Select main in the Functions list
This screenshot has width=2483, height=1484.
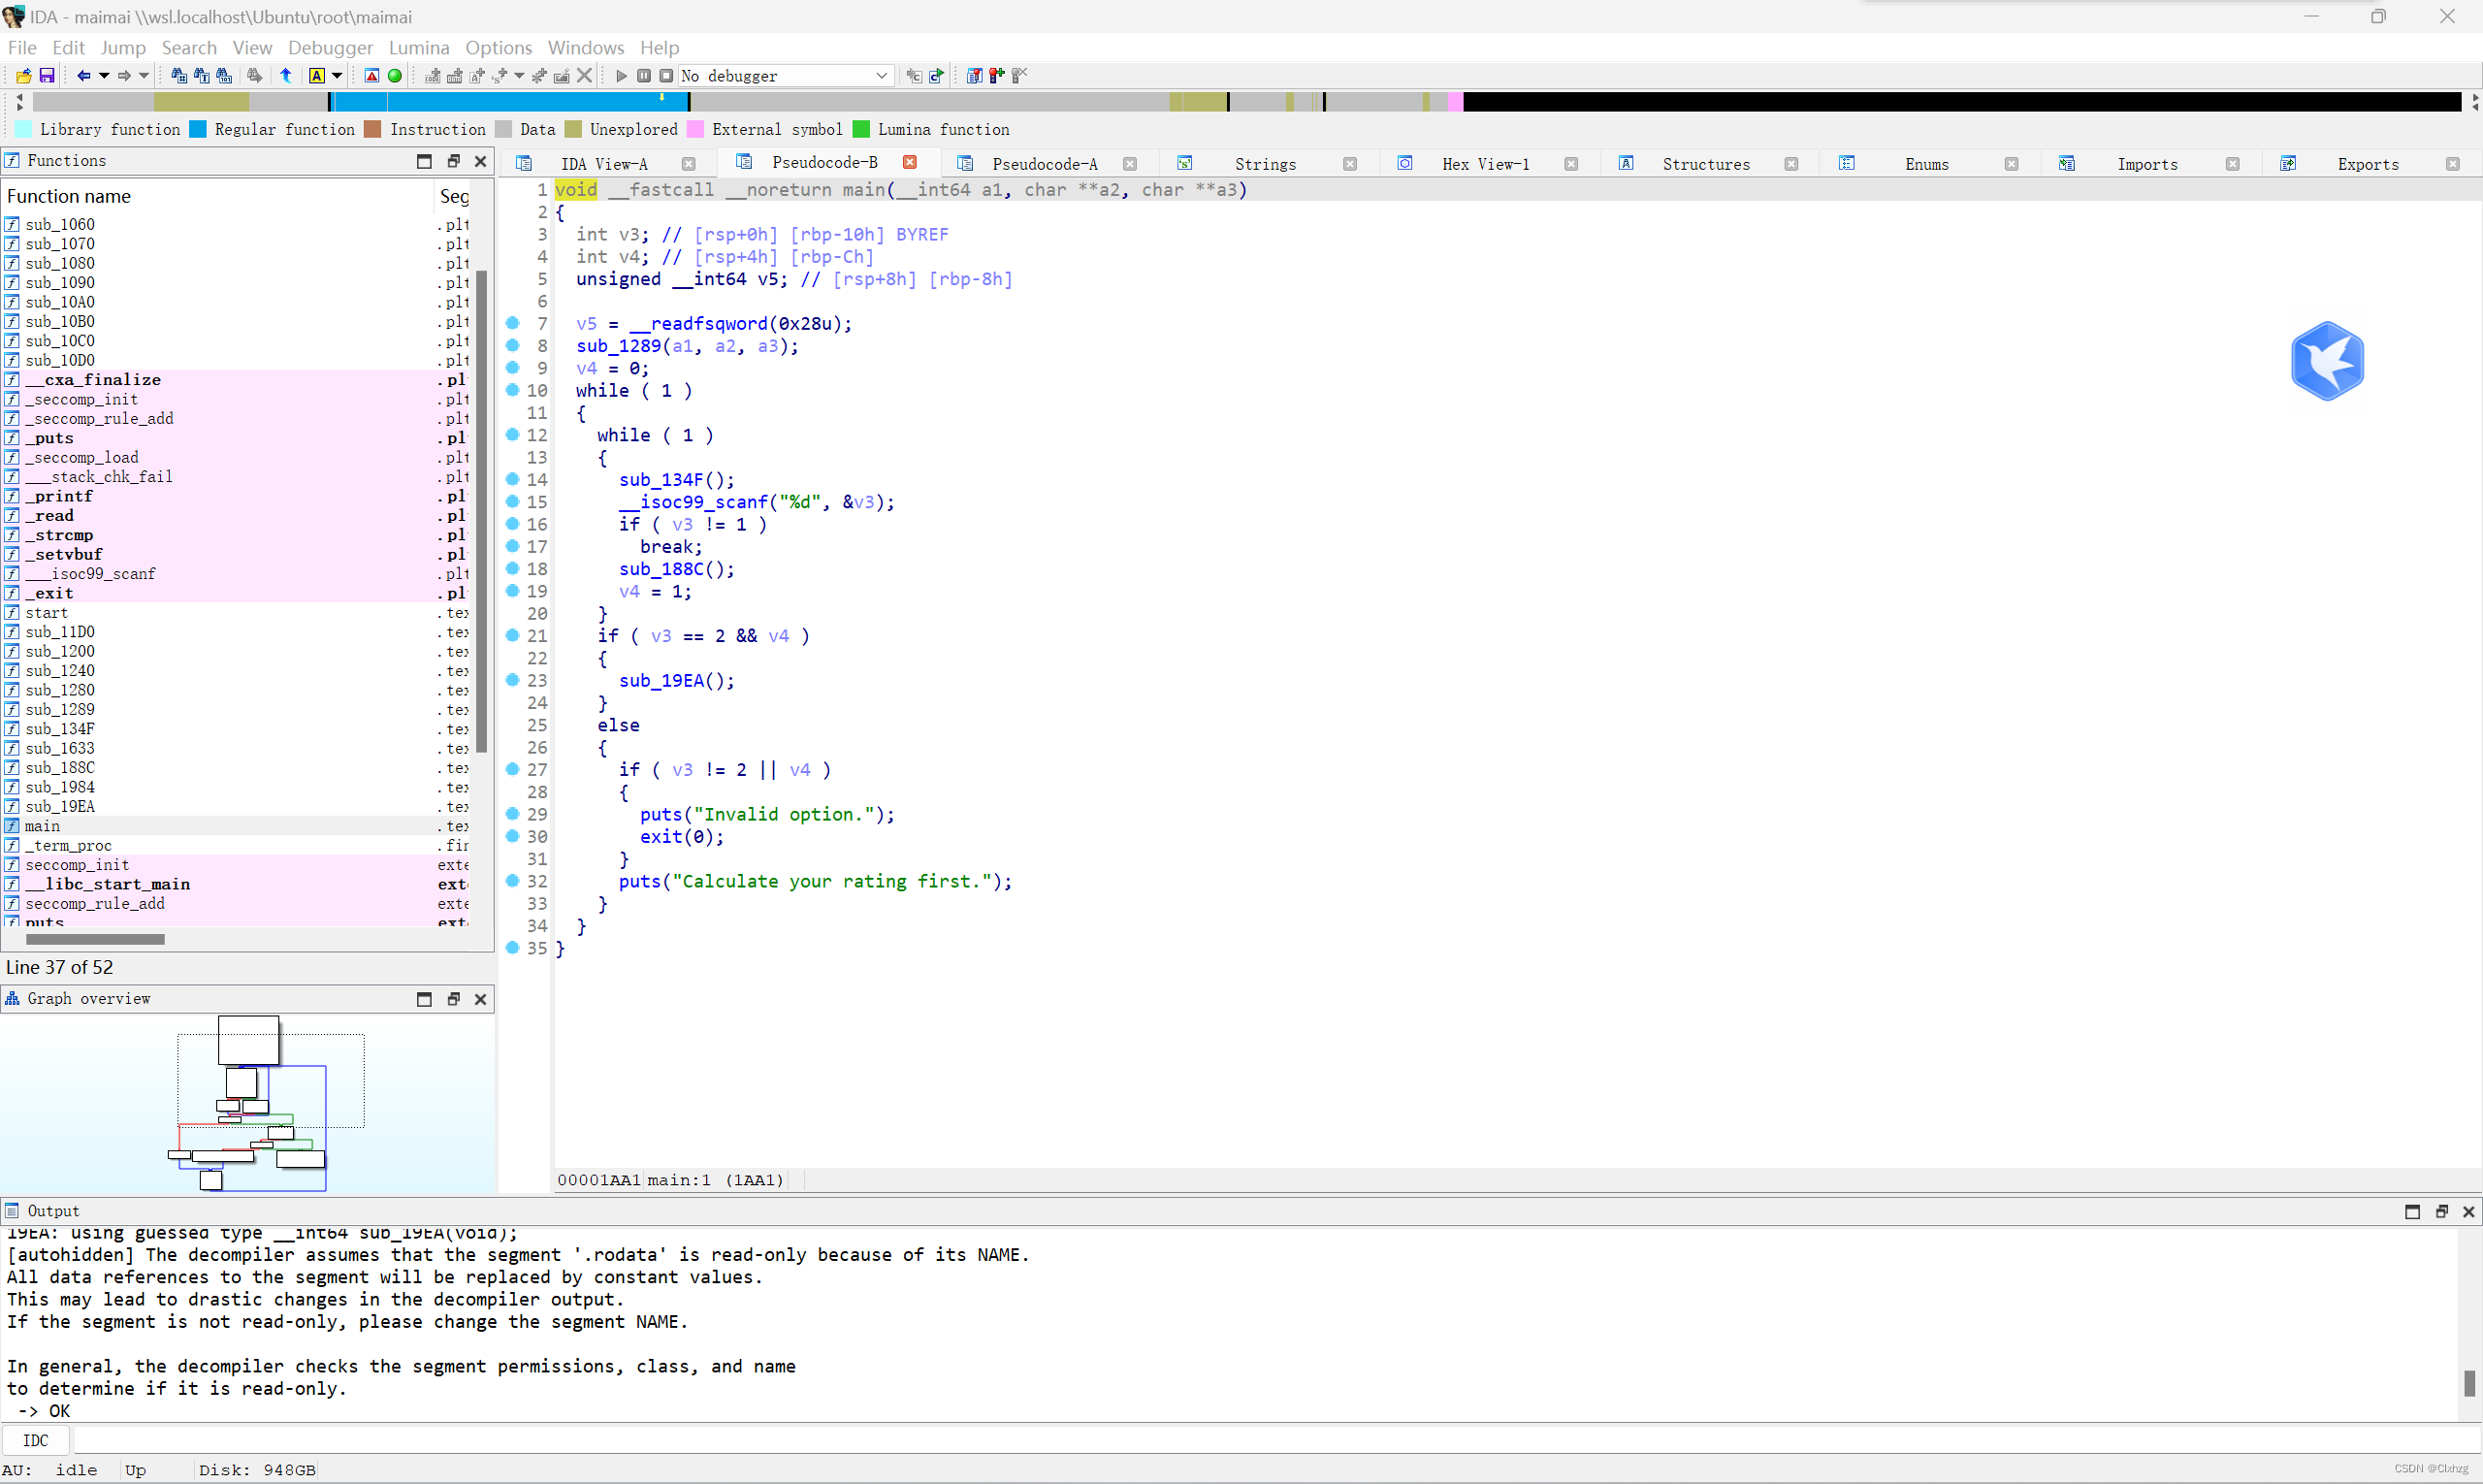[x=43, y=826]
